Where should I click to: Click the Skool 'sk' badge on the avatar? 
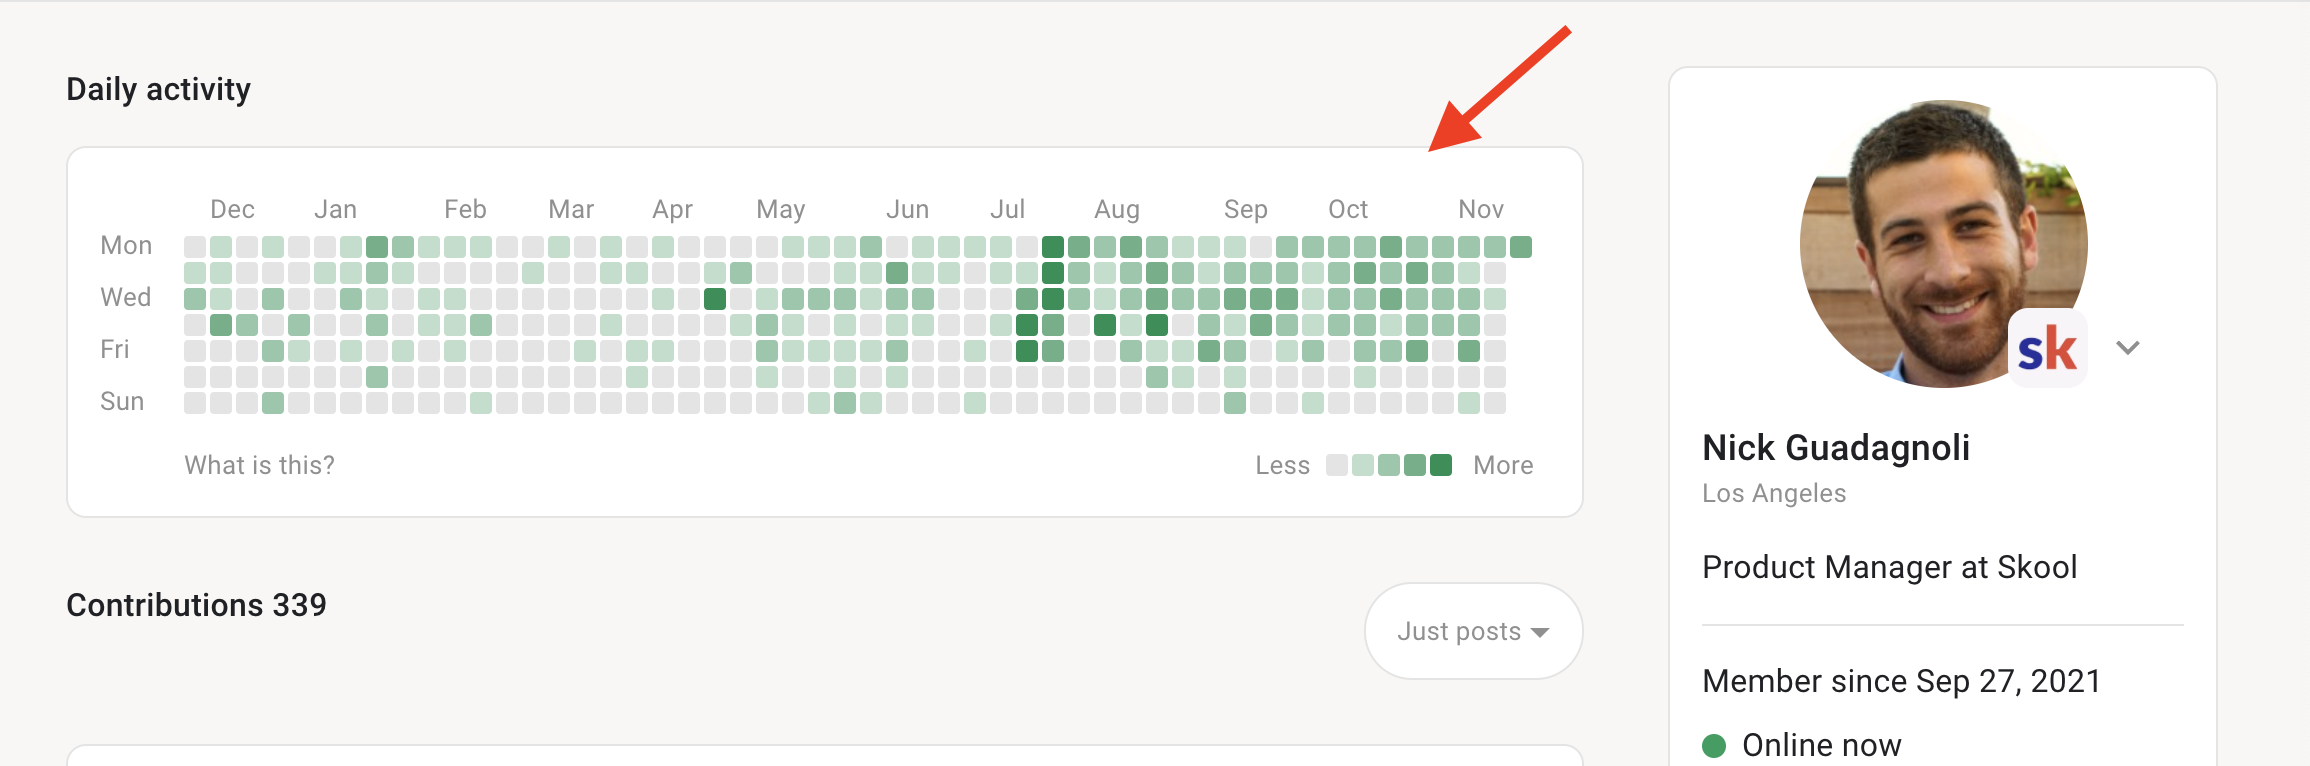(x=2046, y=348)
